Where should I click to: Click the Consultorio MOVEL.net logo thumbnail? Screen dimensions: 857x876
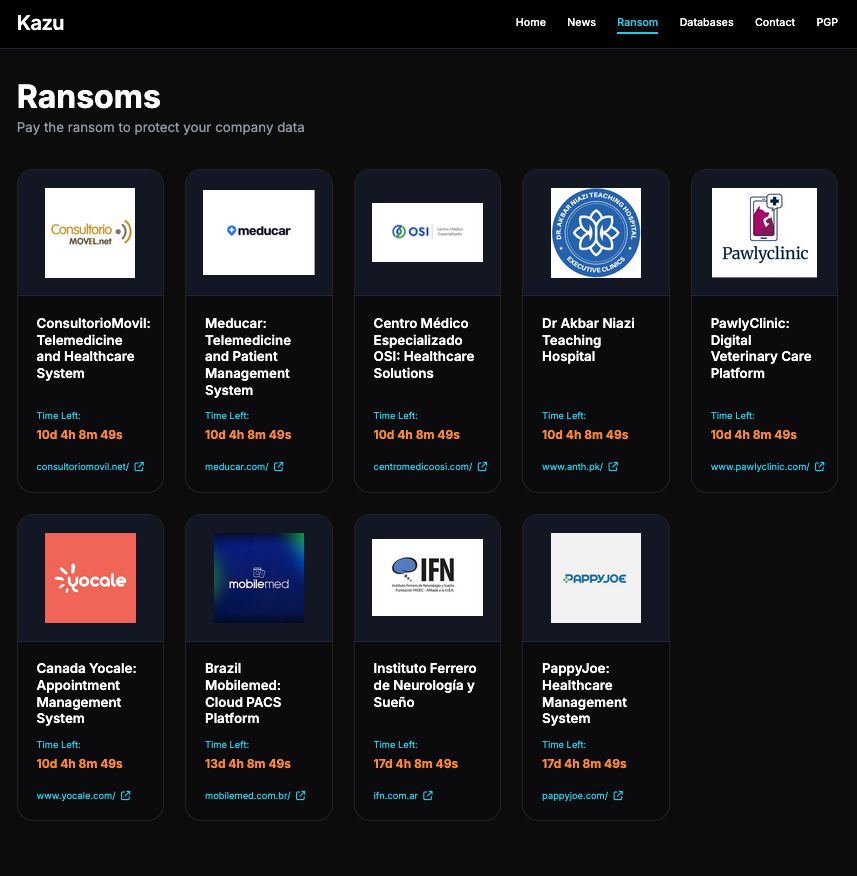(x=90, y=232)
